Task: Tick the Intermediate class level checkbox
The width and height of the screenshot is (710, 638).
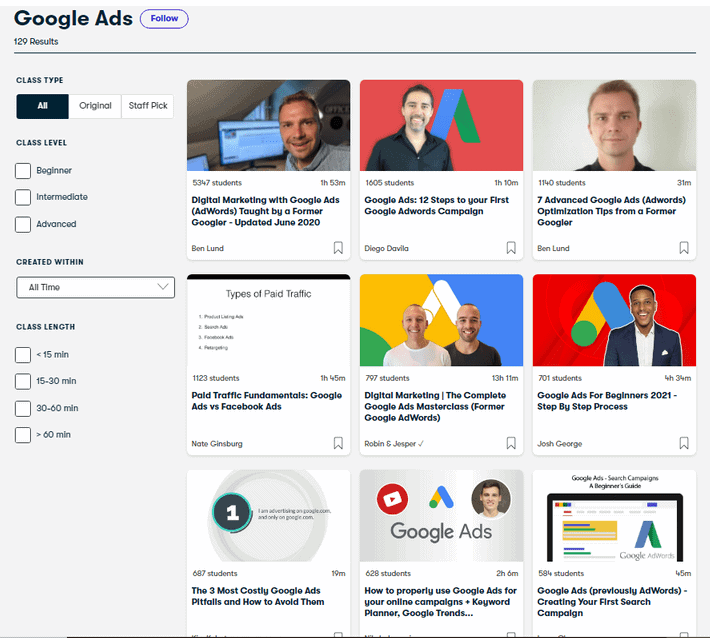Action: point(23,197)
